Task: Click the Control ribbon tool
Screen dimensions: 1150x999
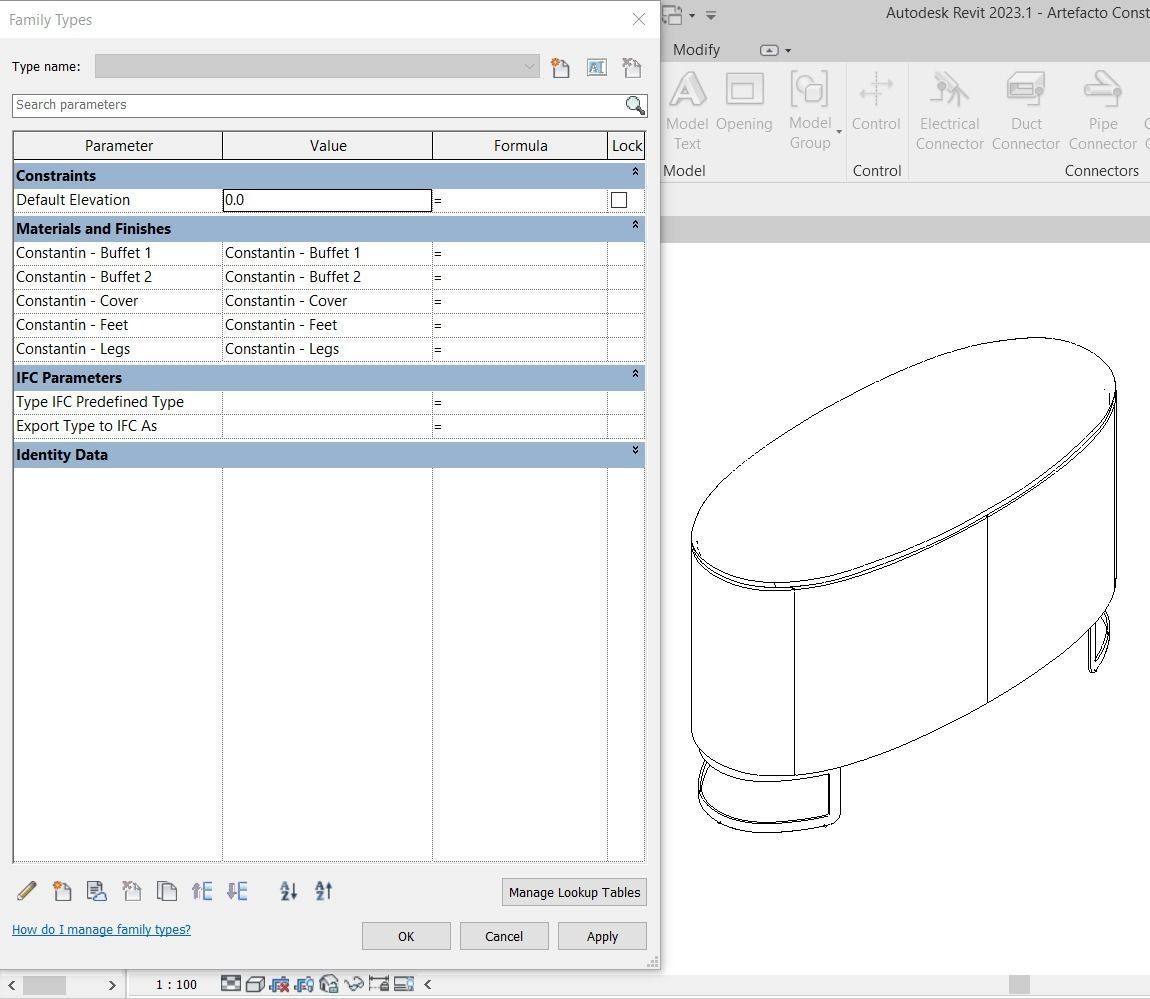Action: (x=876, y=101)
